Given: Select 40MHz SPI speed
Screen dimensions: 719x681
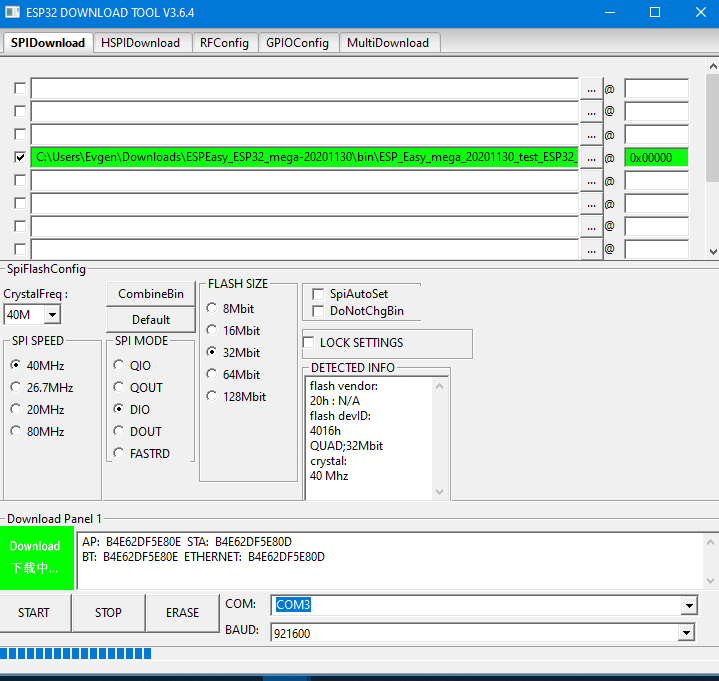Looking at the screenshot, I should coord(37,365).
